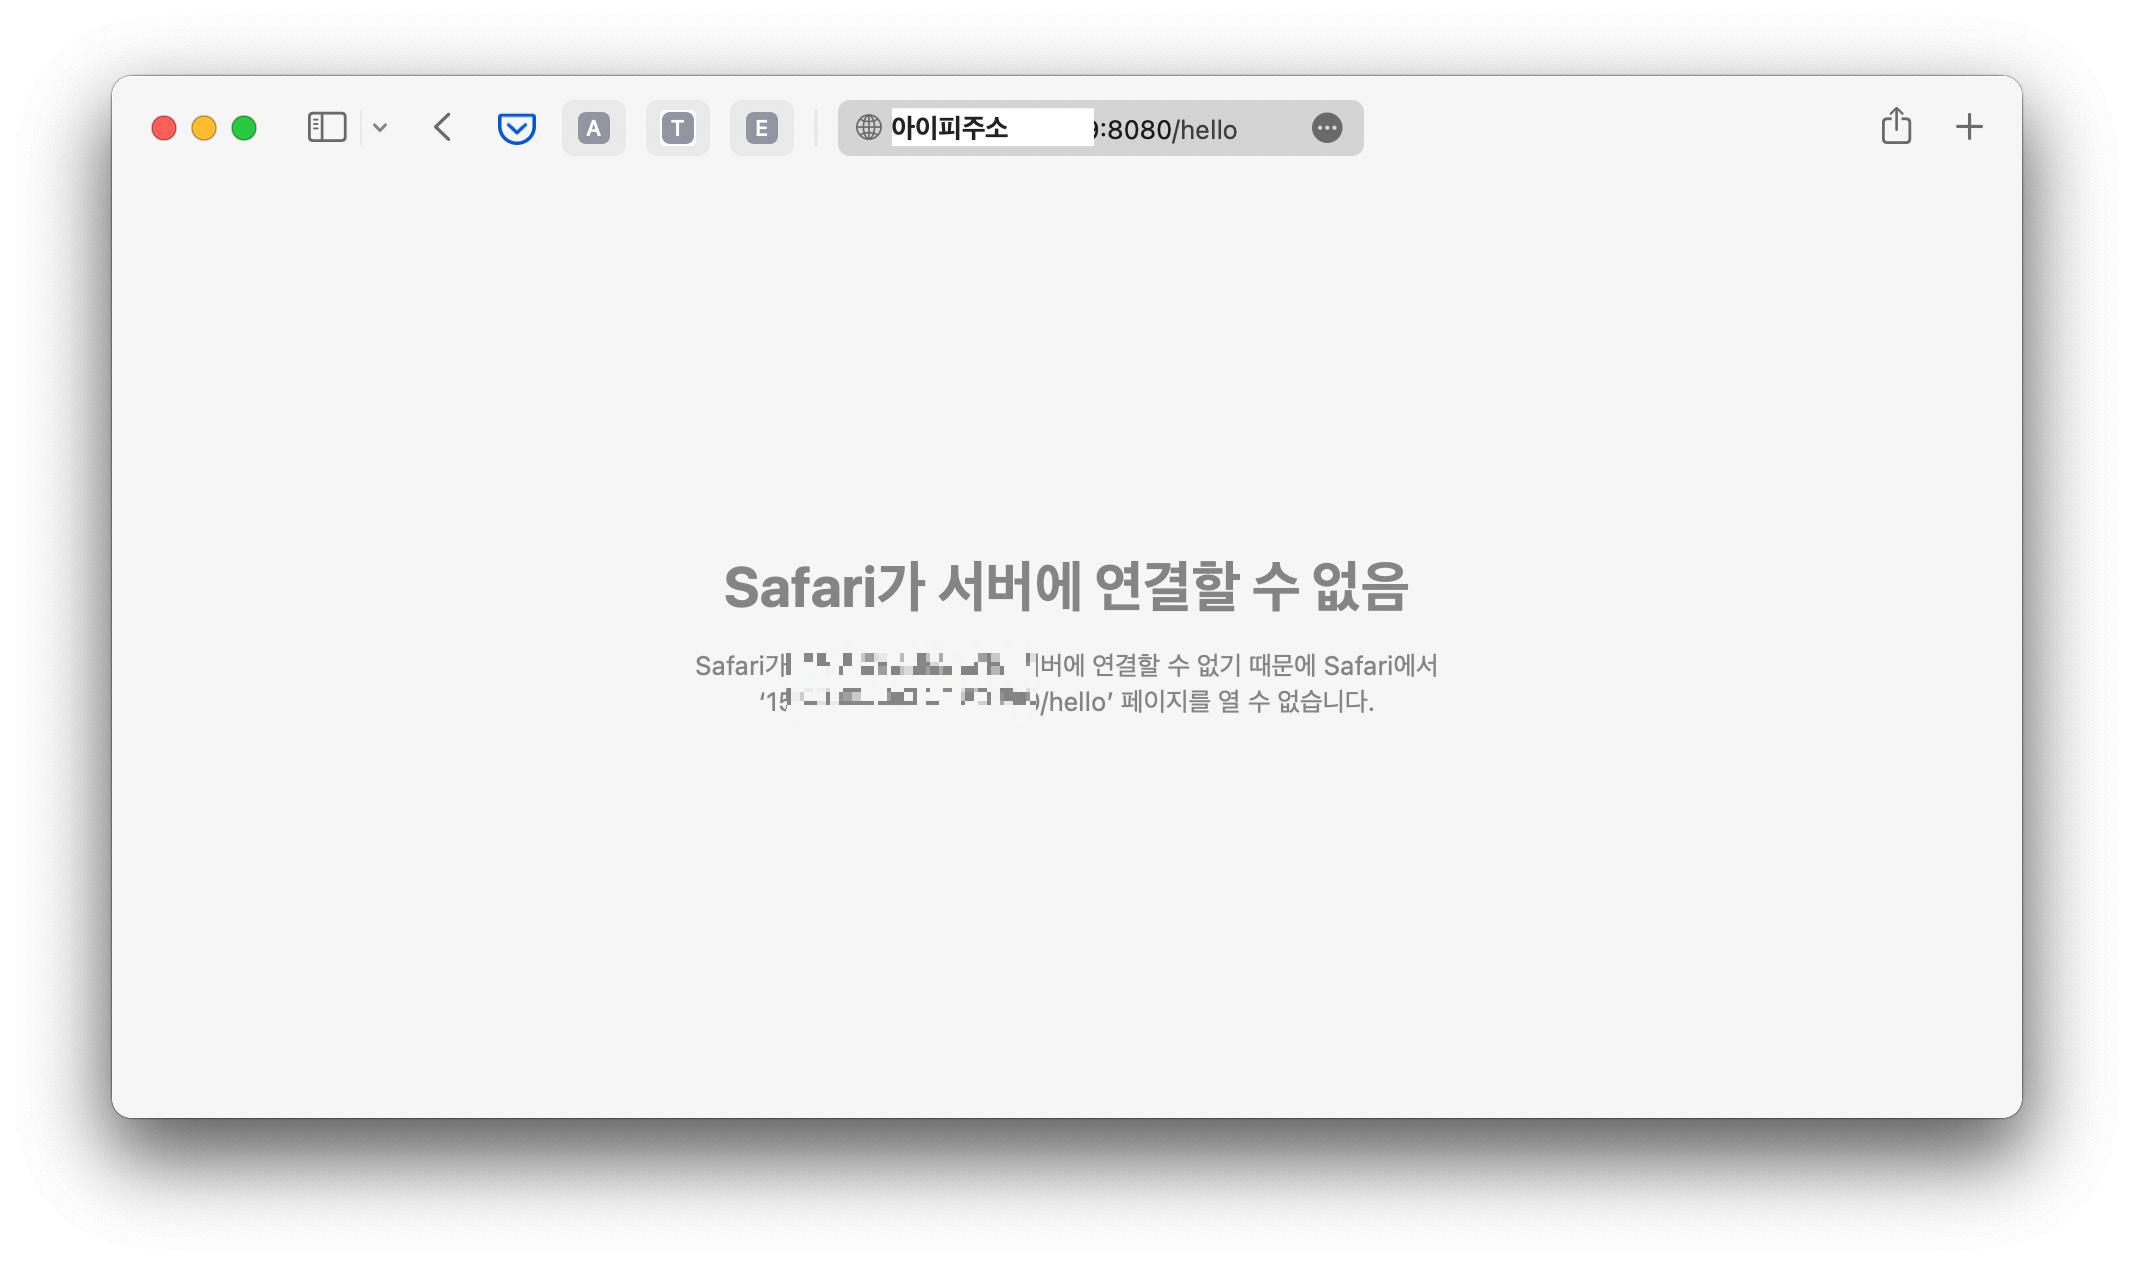The image size is (2134, 1266).
Task: Open the Pocket extension icon
Action: click(516, 128)
